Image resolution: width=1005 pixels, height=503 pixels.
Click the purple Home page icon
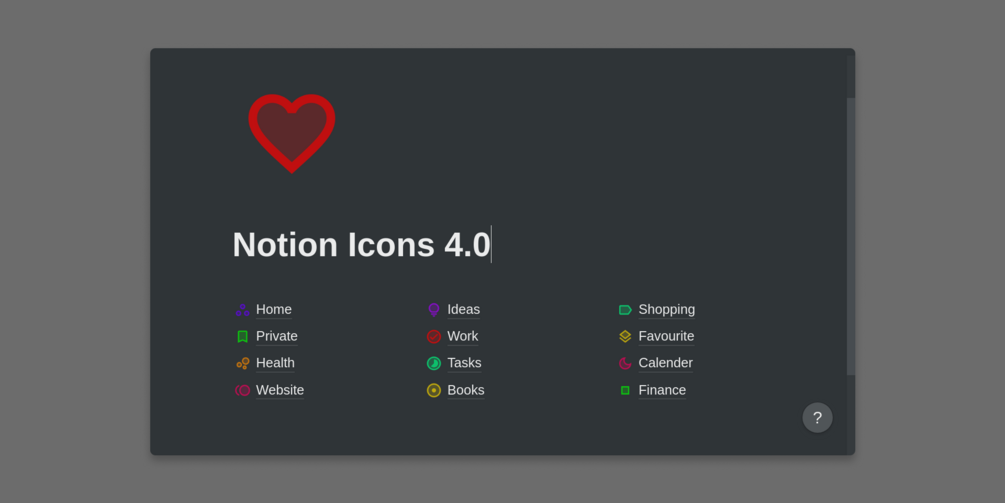tap(242, 310)
